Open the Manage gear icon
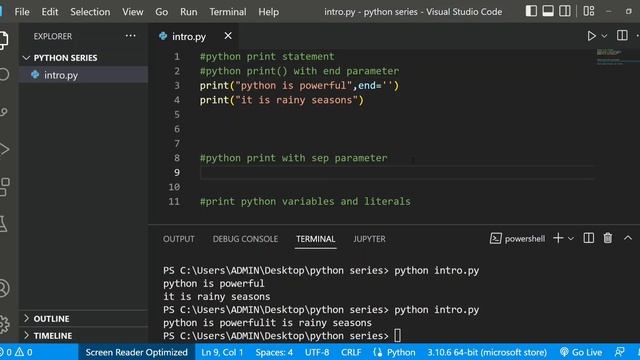Image resolution: width=640 pixels, height=360 pixels. 4,324
